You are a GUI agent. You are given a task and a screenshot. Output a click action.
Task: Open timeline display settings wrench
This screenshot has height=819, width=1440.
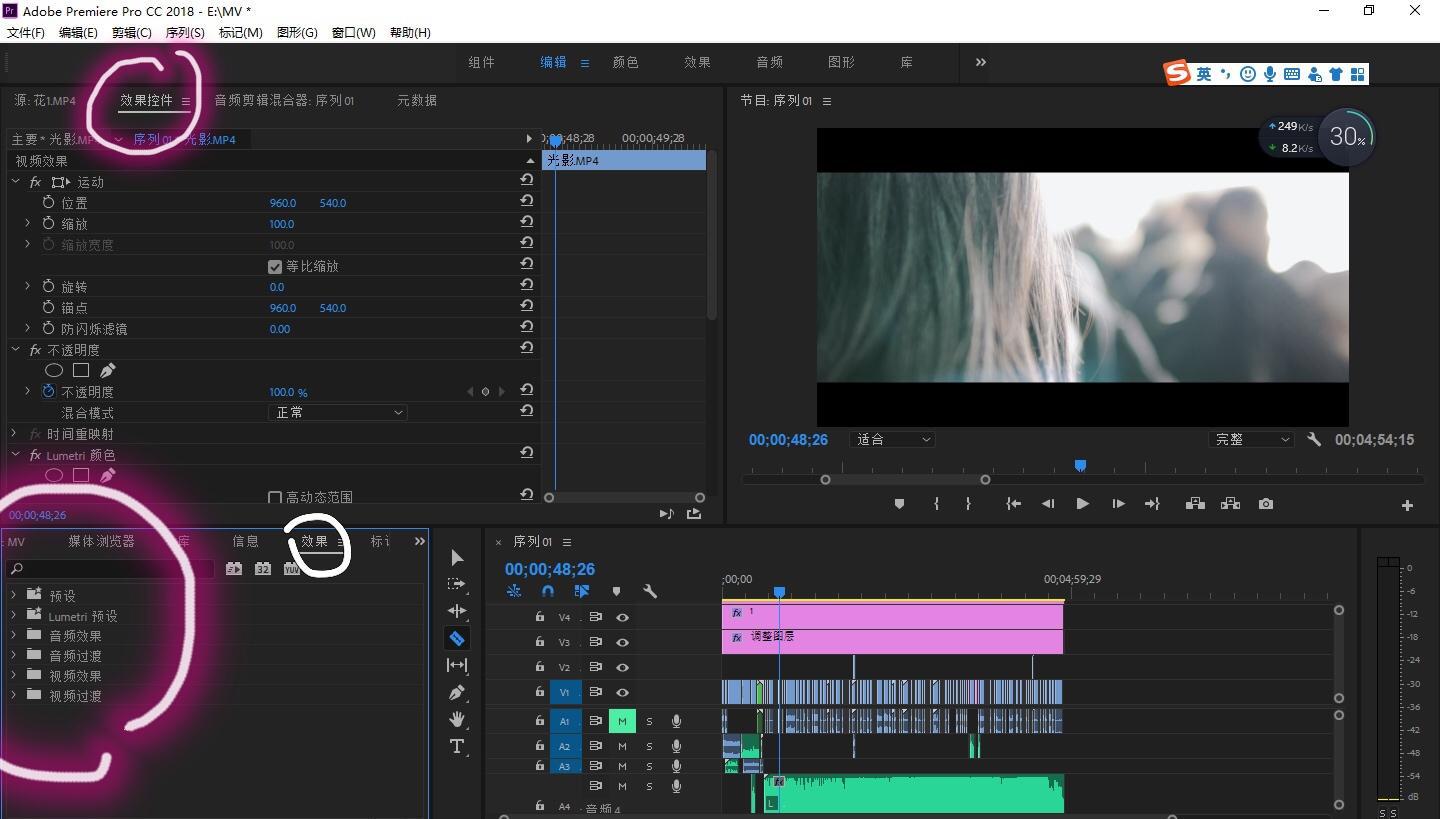(x=650, y=591)
